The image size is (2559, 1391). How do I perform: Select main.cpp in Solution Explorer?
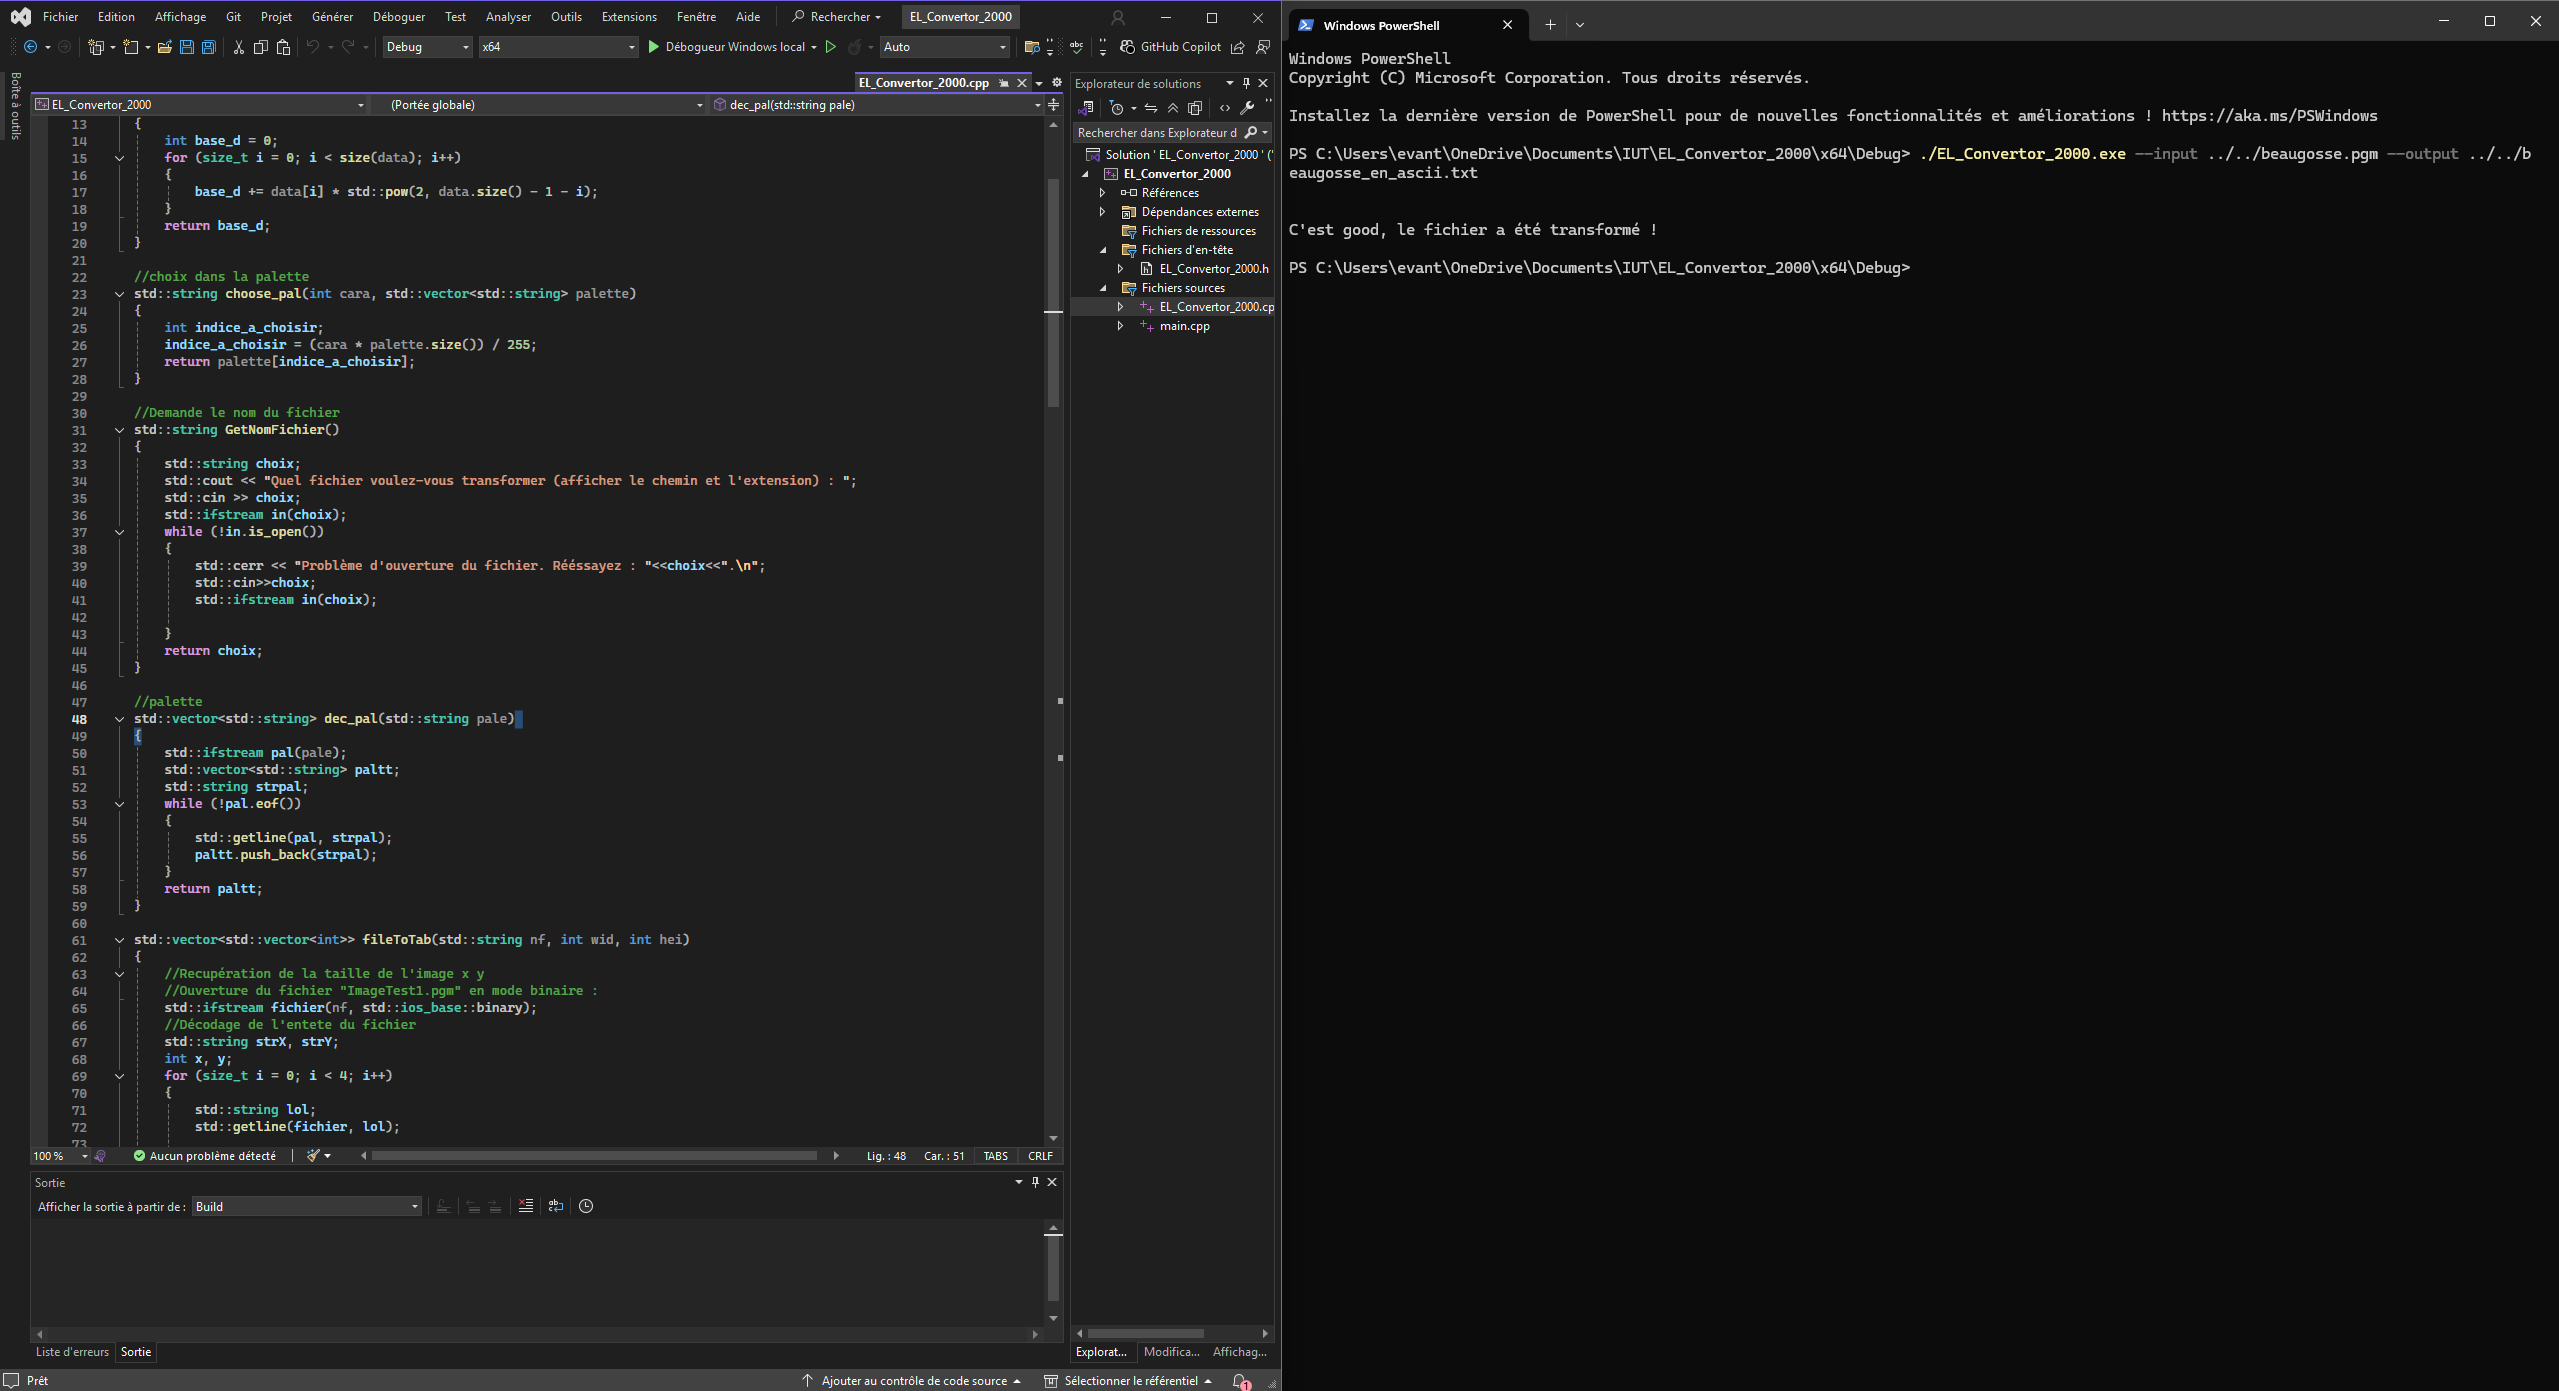point(1184,326)
